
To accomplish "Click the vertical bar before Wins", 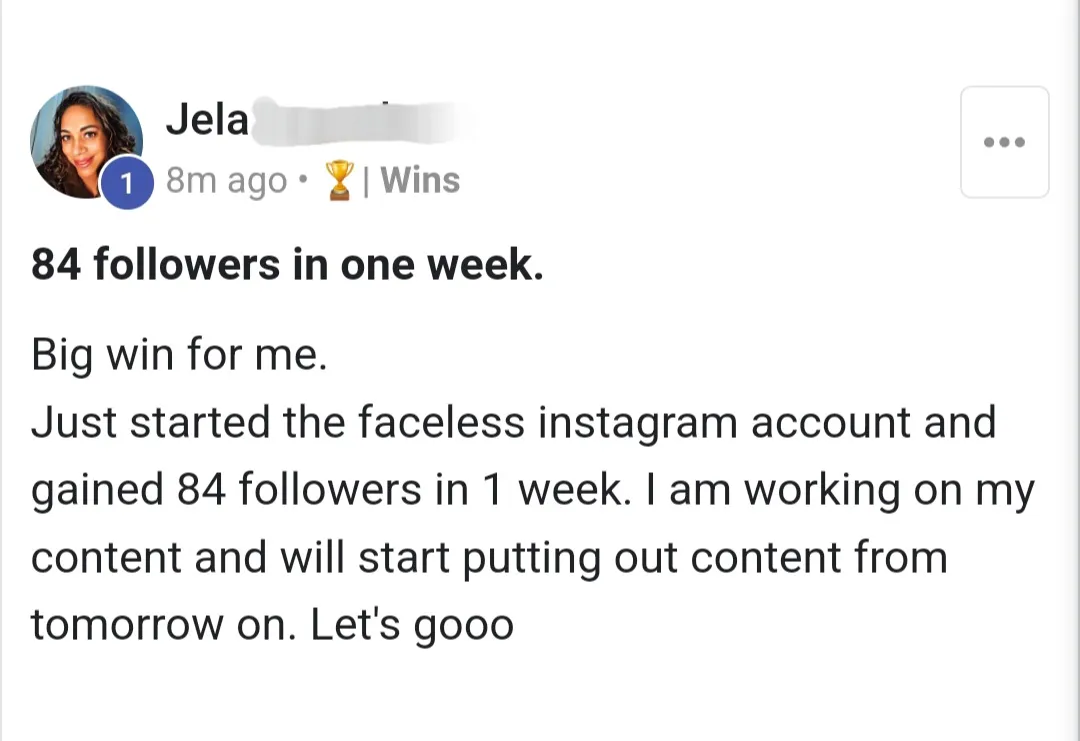I will click(368, 181).
